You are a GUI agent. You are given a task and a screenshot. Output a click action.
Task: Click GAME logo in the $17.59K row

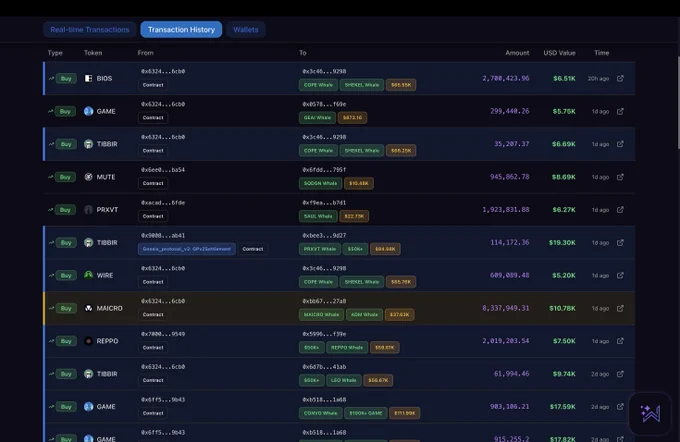(x=88, y=406)
